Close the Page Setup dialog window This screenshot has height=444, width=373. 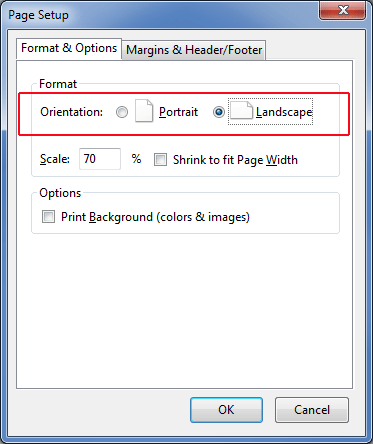click(342, 11)
